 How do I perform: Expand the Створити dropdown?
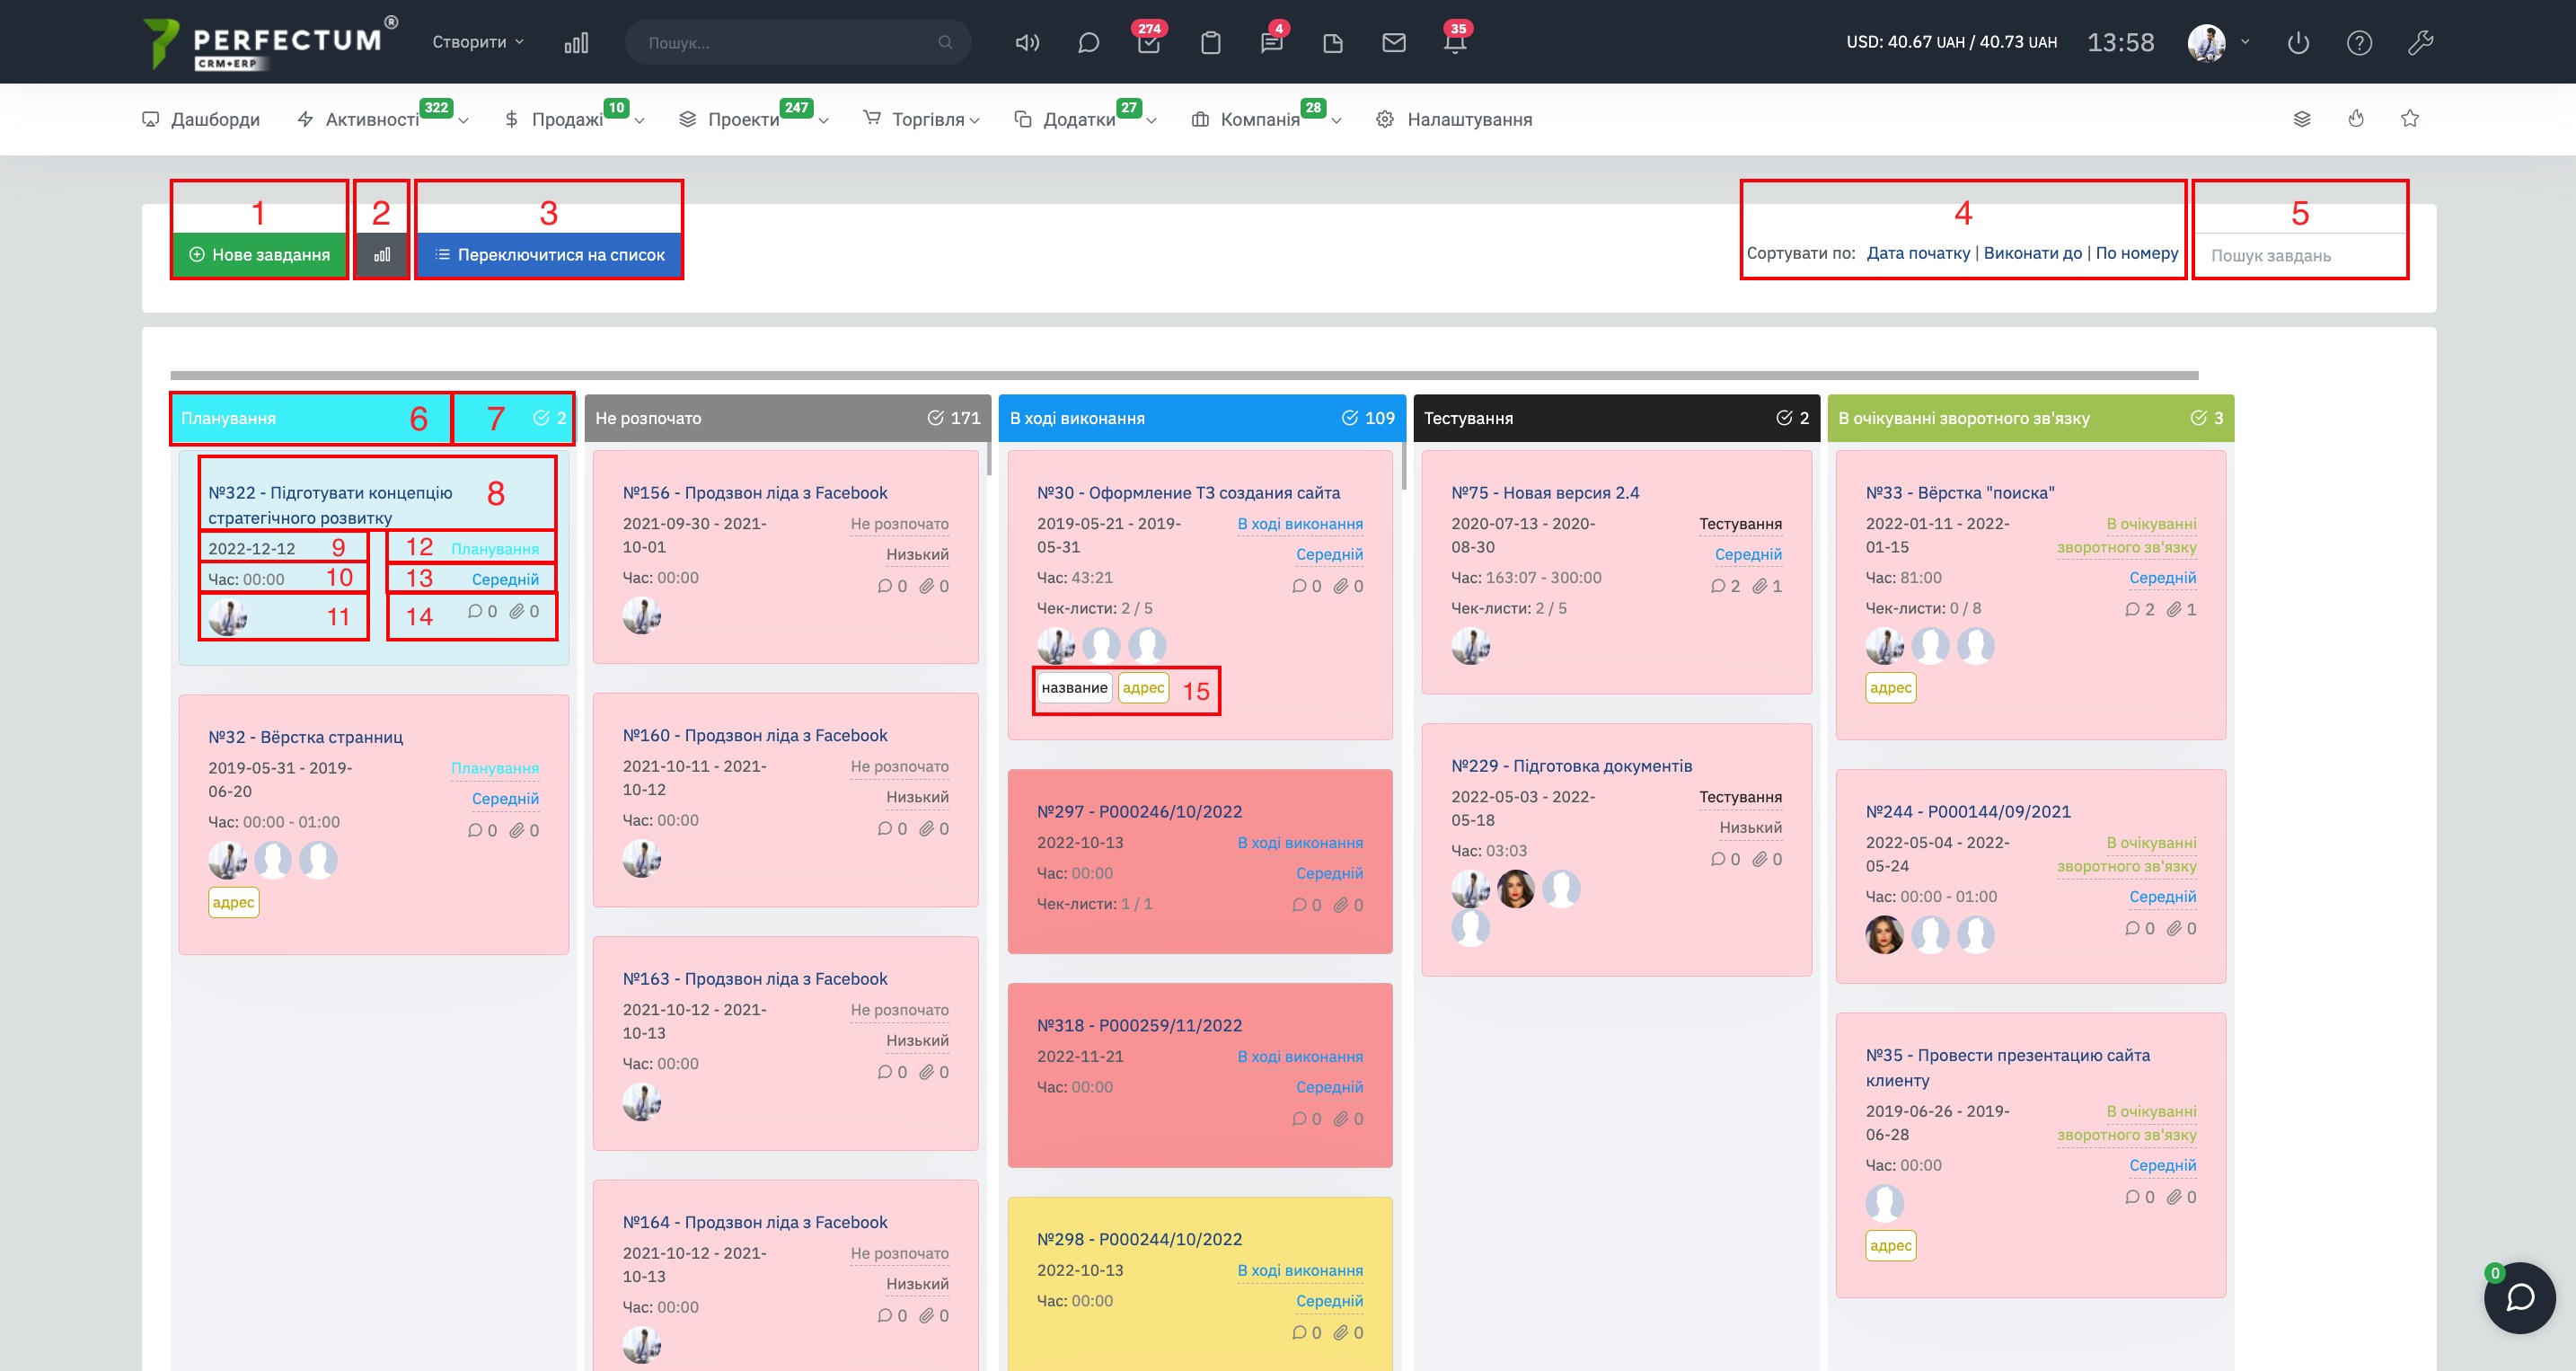click(x=478, y=42)
